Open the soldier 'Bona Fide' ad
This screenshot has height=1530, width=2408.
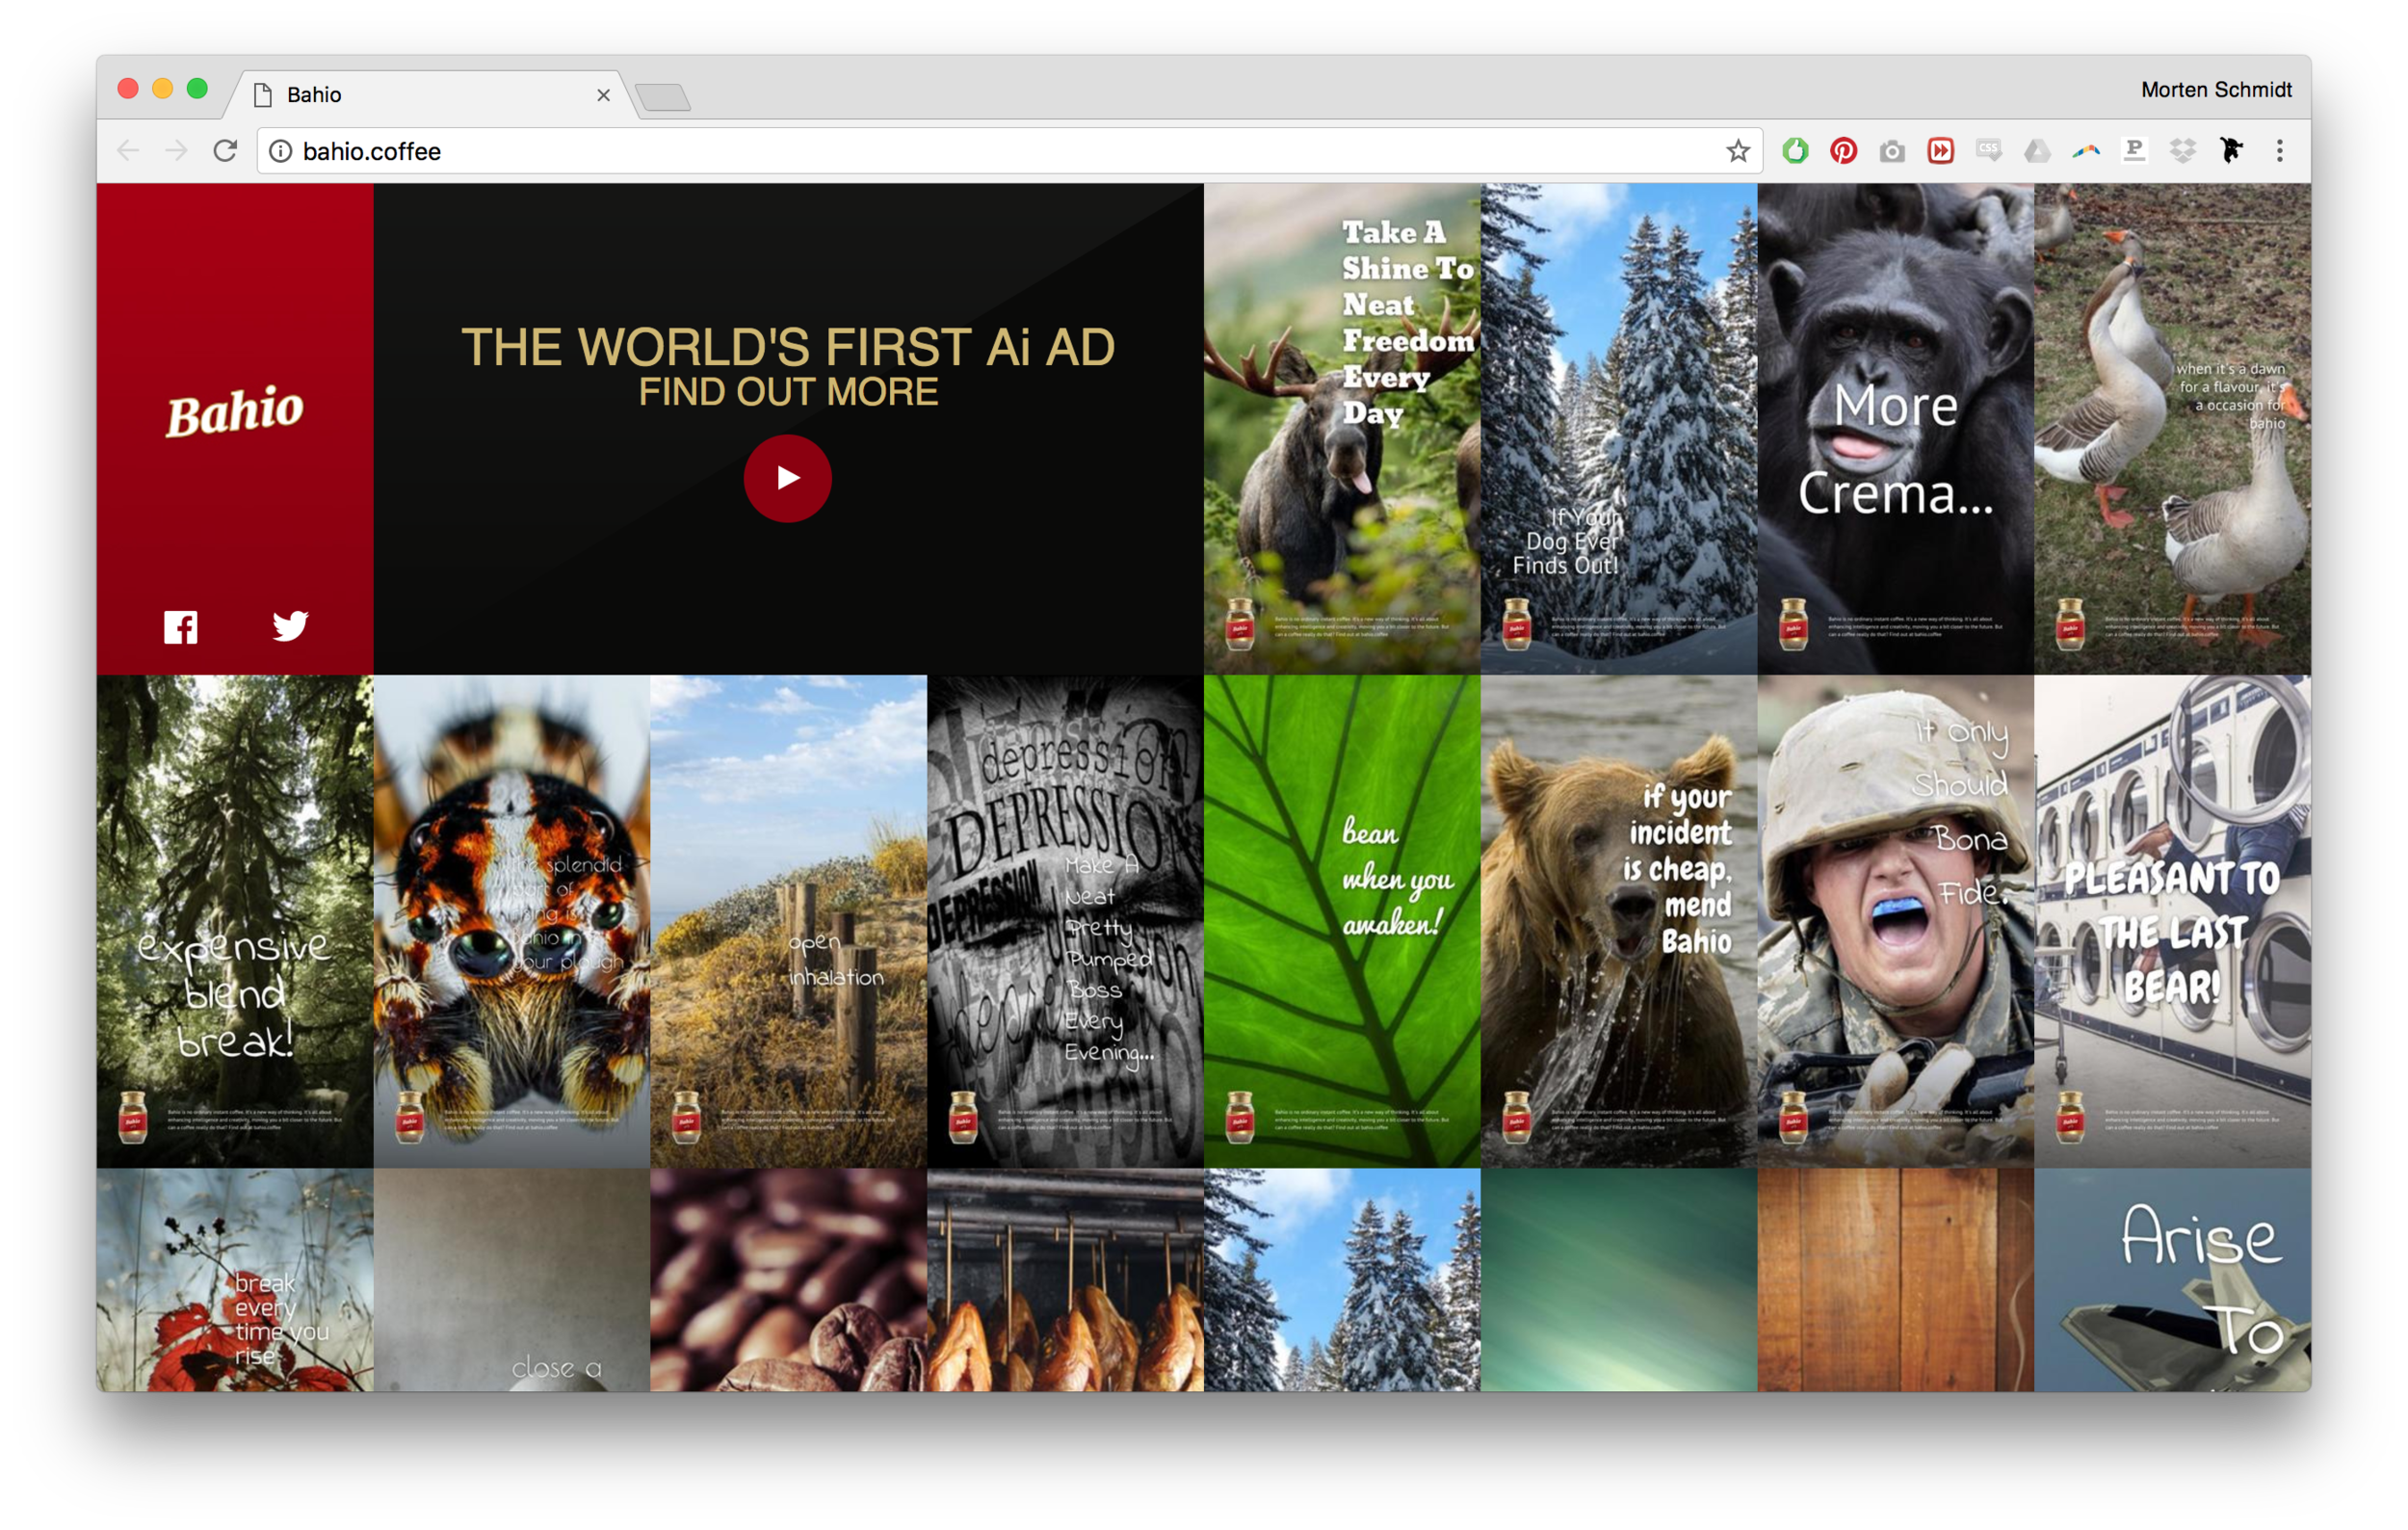tap(1896, 922)
